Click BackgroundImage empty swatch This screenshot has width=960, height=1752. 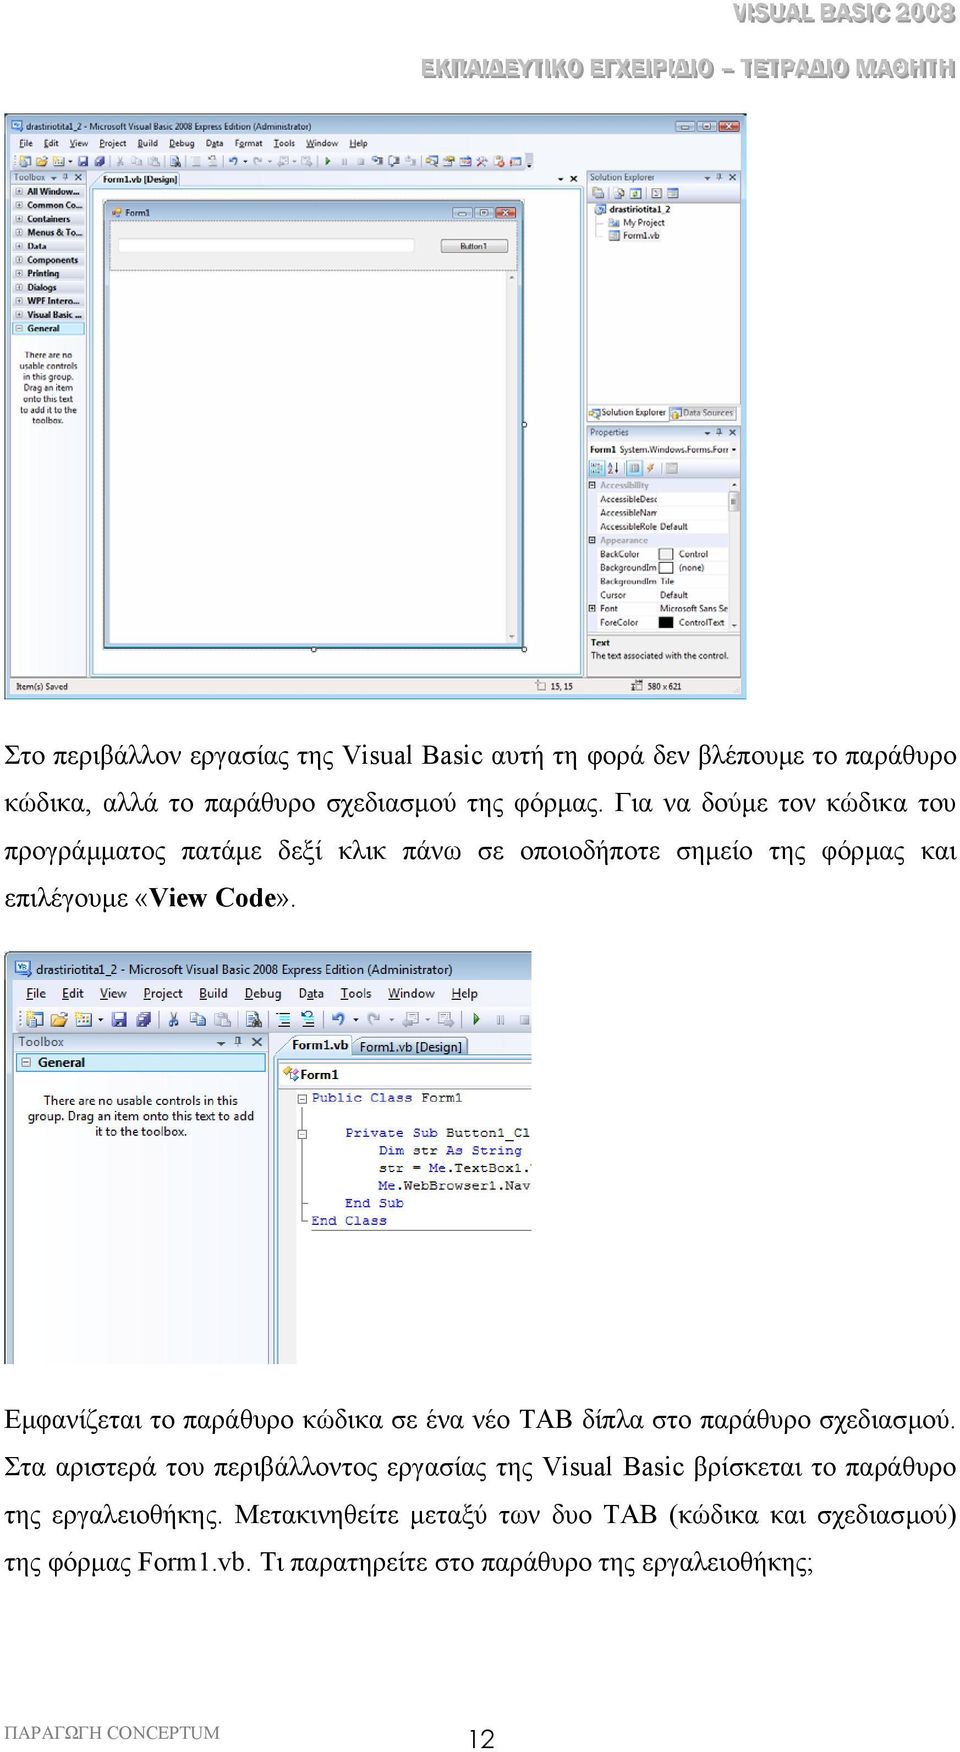(x=666, y=567)
